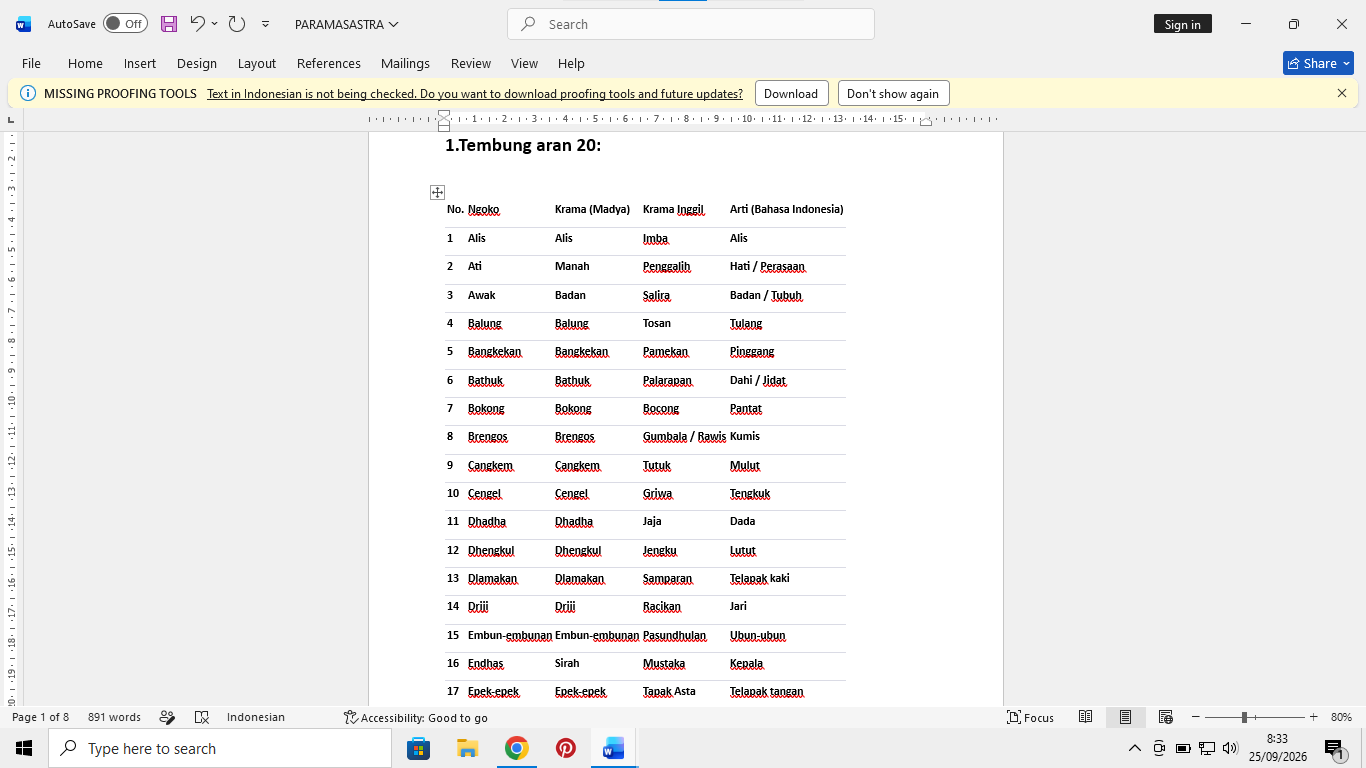Select Print Layout view icon
This screenshot has height=768, width=1366.
(1125, 717)
